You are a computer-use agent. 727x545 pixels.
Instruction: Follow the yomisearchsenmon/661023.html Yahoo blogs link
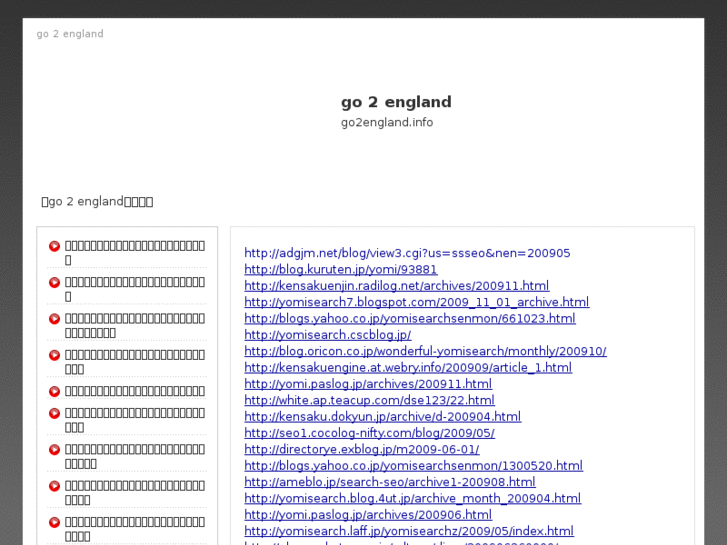410,318
